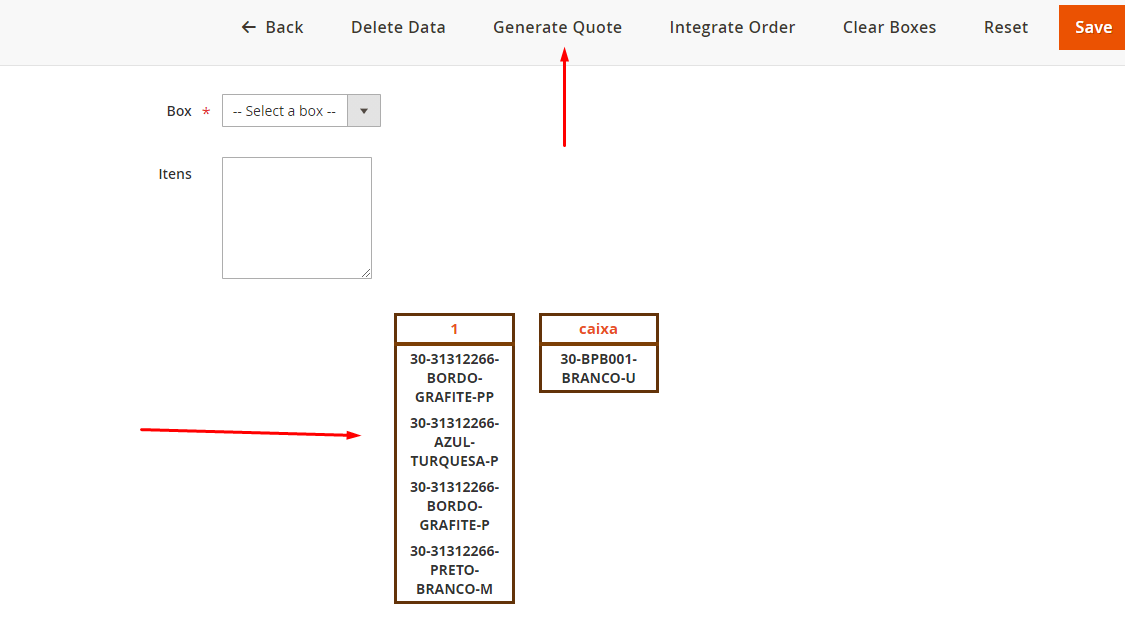The image size is (1125, 632).
Task: Focus the Itens text area
Action: point(297,218)
